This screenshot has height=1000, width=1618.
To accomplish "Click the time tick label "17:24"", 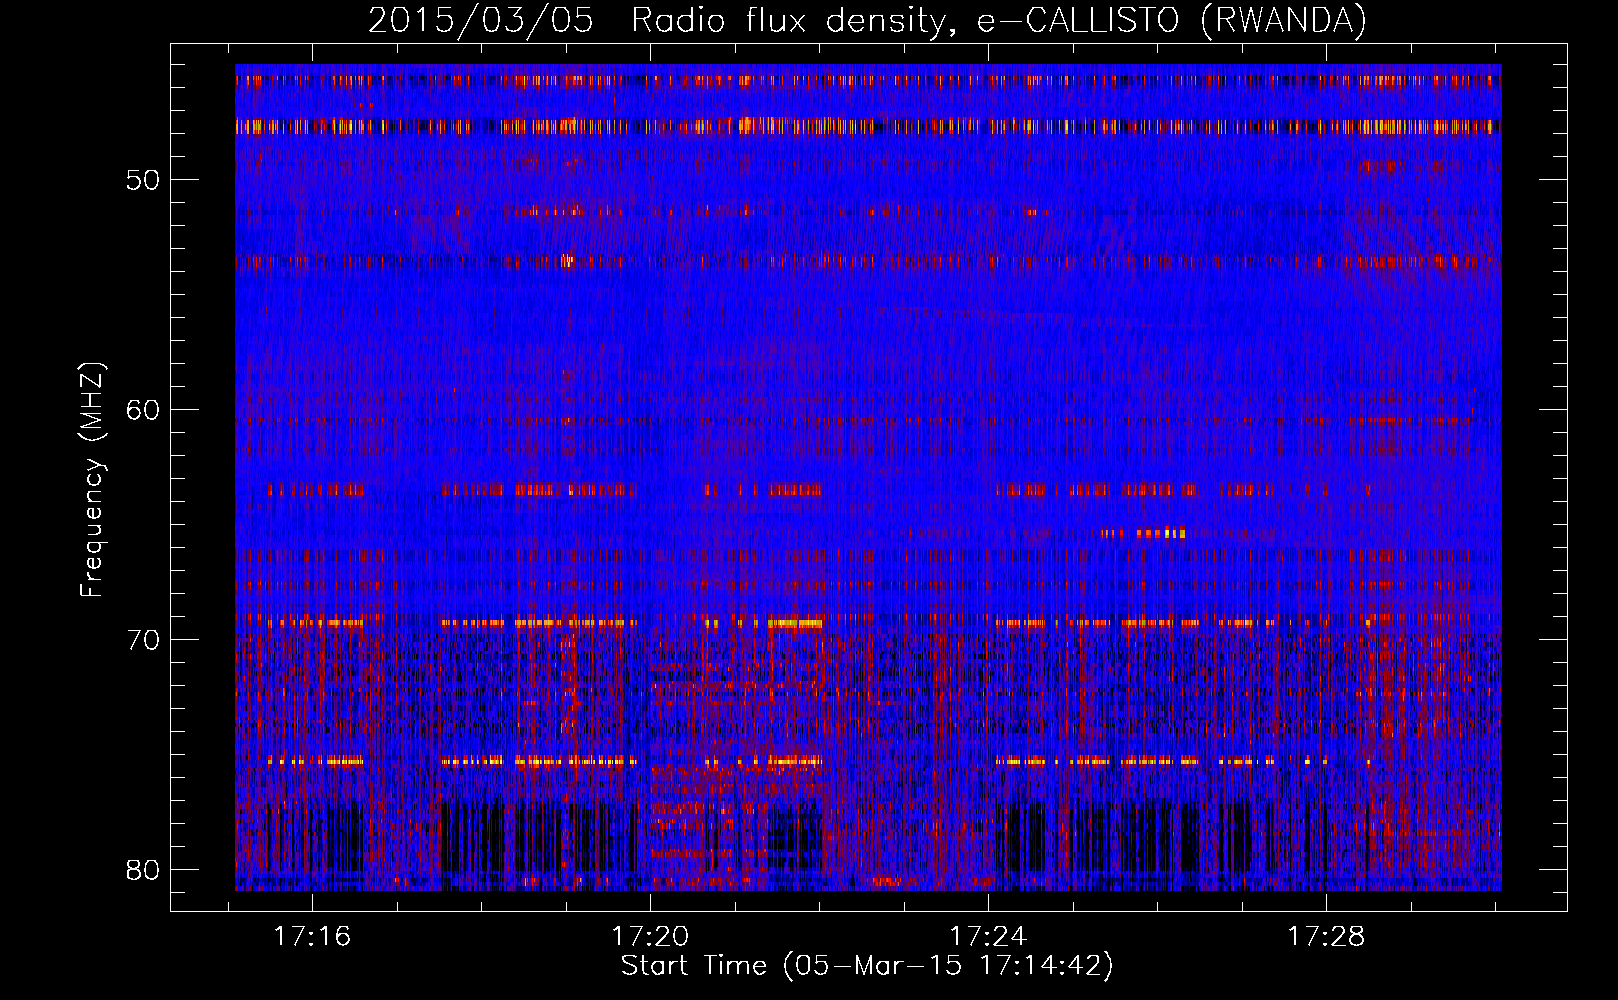I will click(988, 937).
